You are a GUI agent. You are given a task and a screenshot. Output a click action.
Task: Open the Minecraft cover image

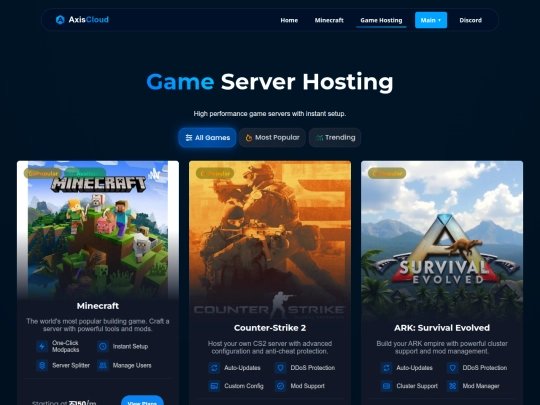(98, 230)
